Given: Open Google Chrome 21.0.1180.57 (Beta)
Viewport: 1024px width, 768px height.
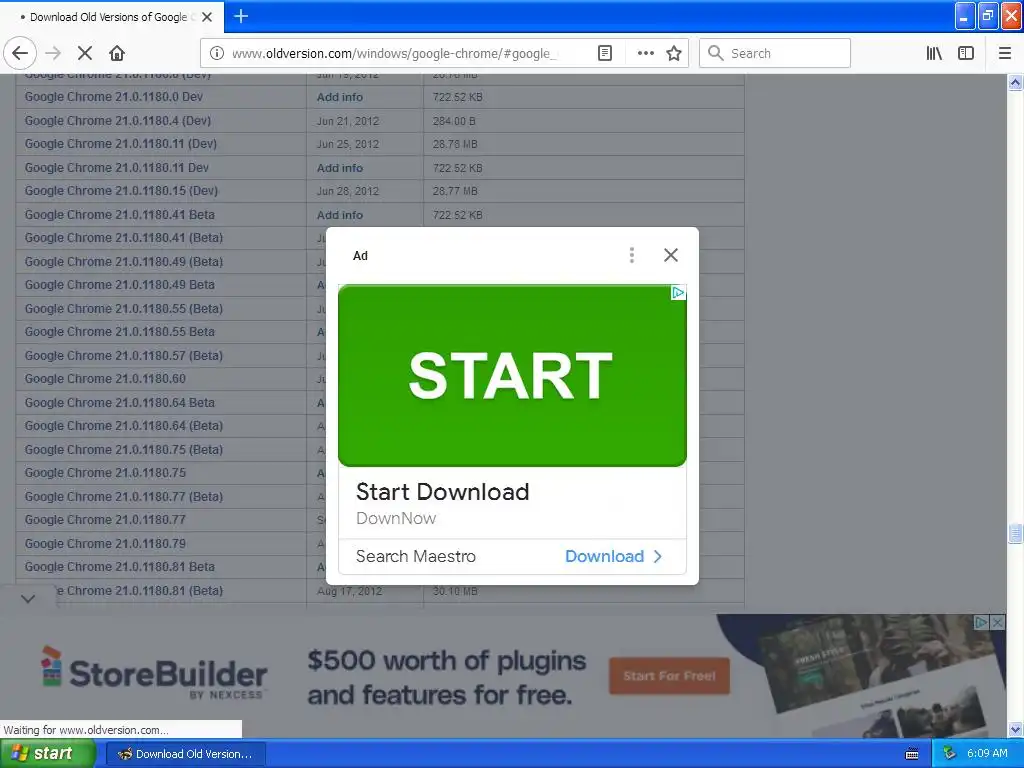Looking at the screenshot, I should (124, 356).
